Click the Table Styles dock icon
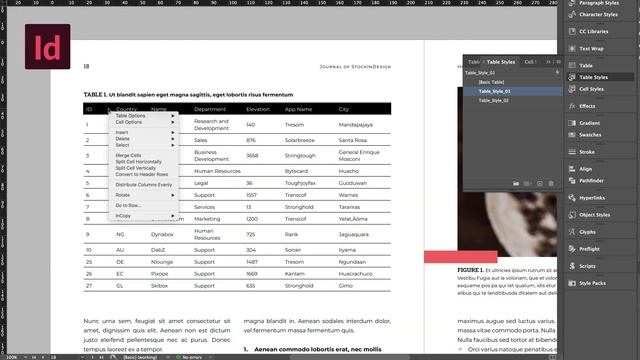This screenshot has width=640, height=360. pos(572,77)
